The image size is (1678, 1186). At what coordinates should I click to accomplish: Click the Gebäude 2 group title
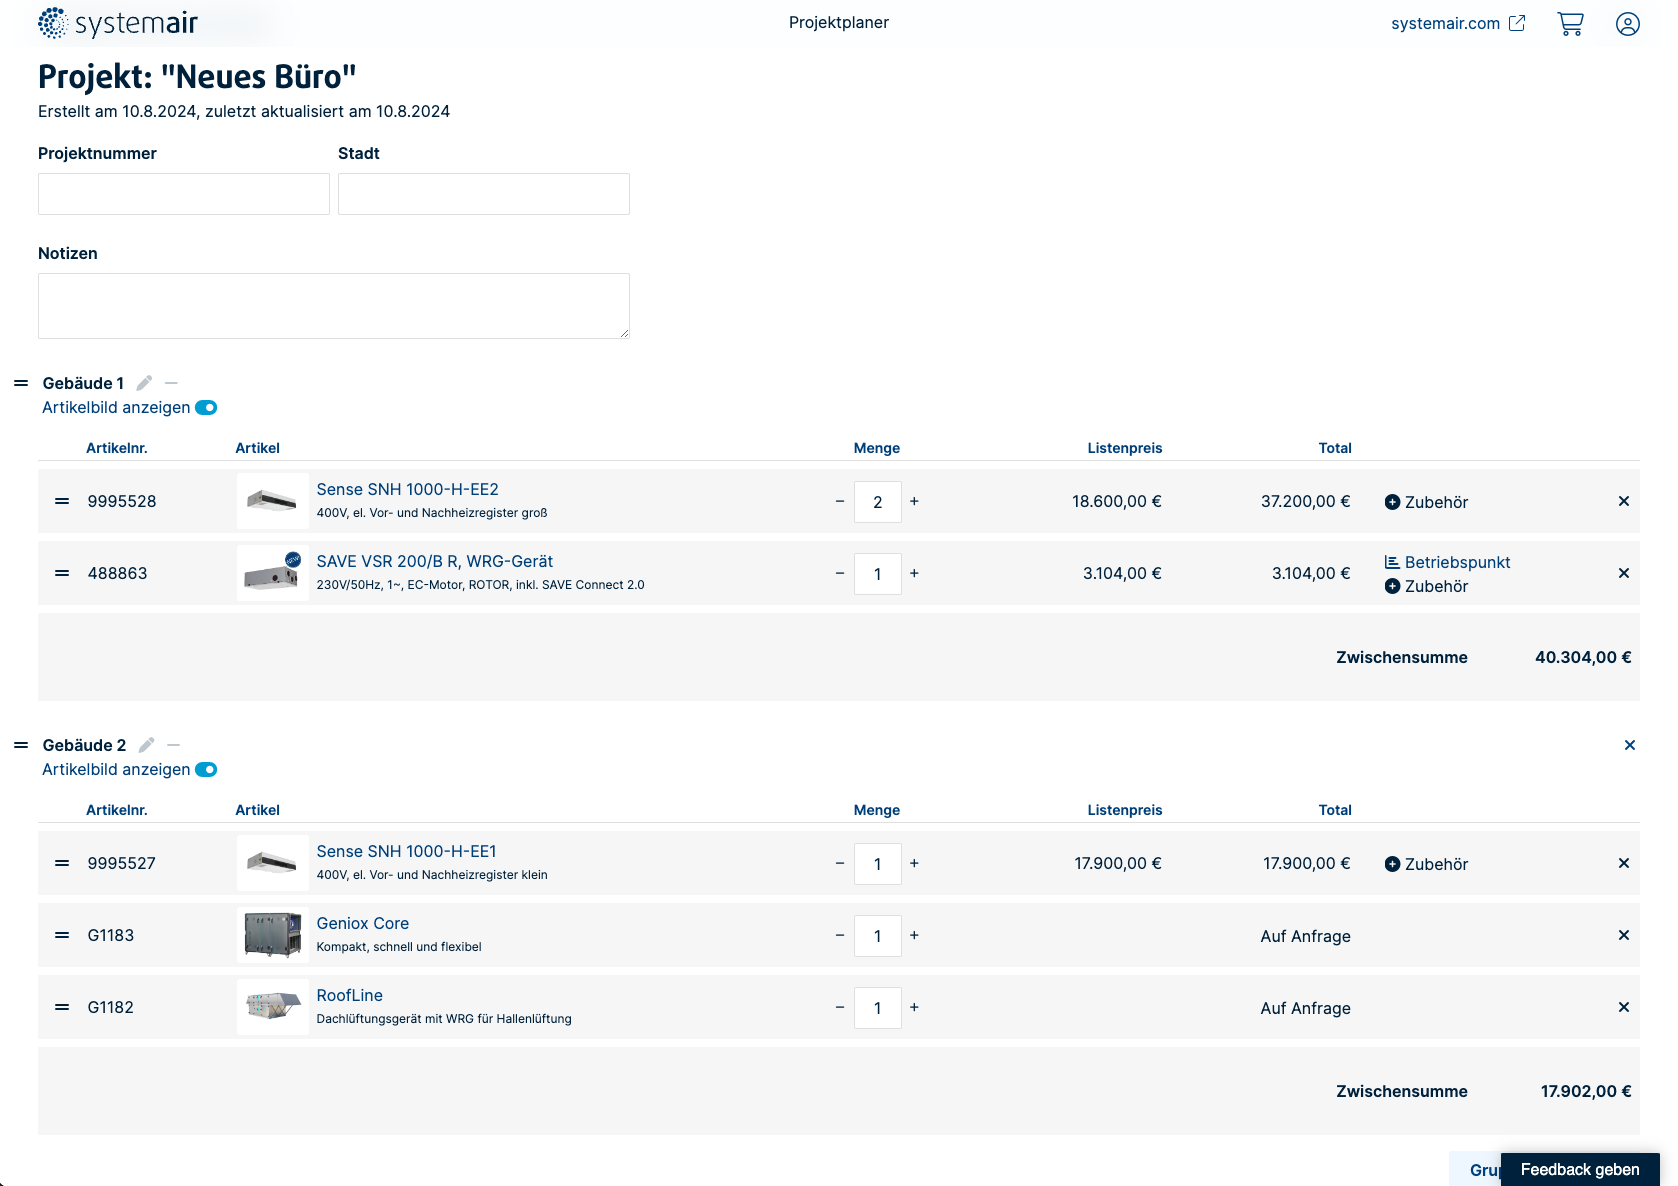84,745
